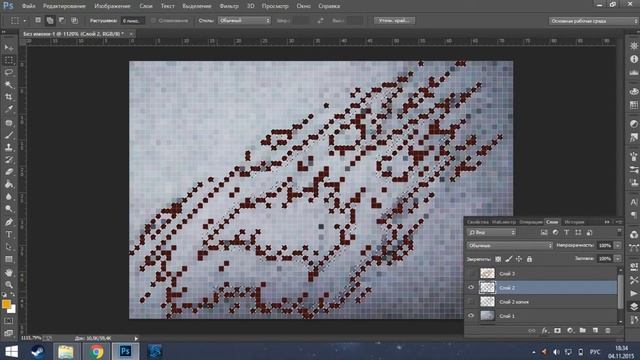Toggle layer filtering switch
Screen dimensions: 640x360
click(x=619, y=232)
